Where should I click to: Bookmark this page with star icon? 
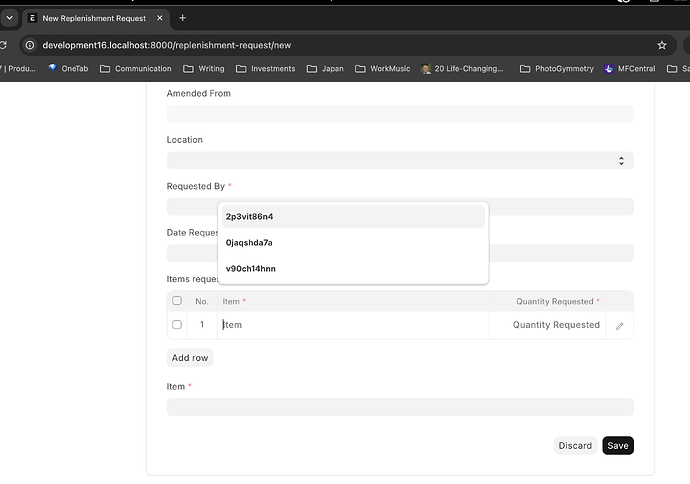point(661,45)
